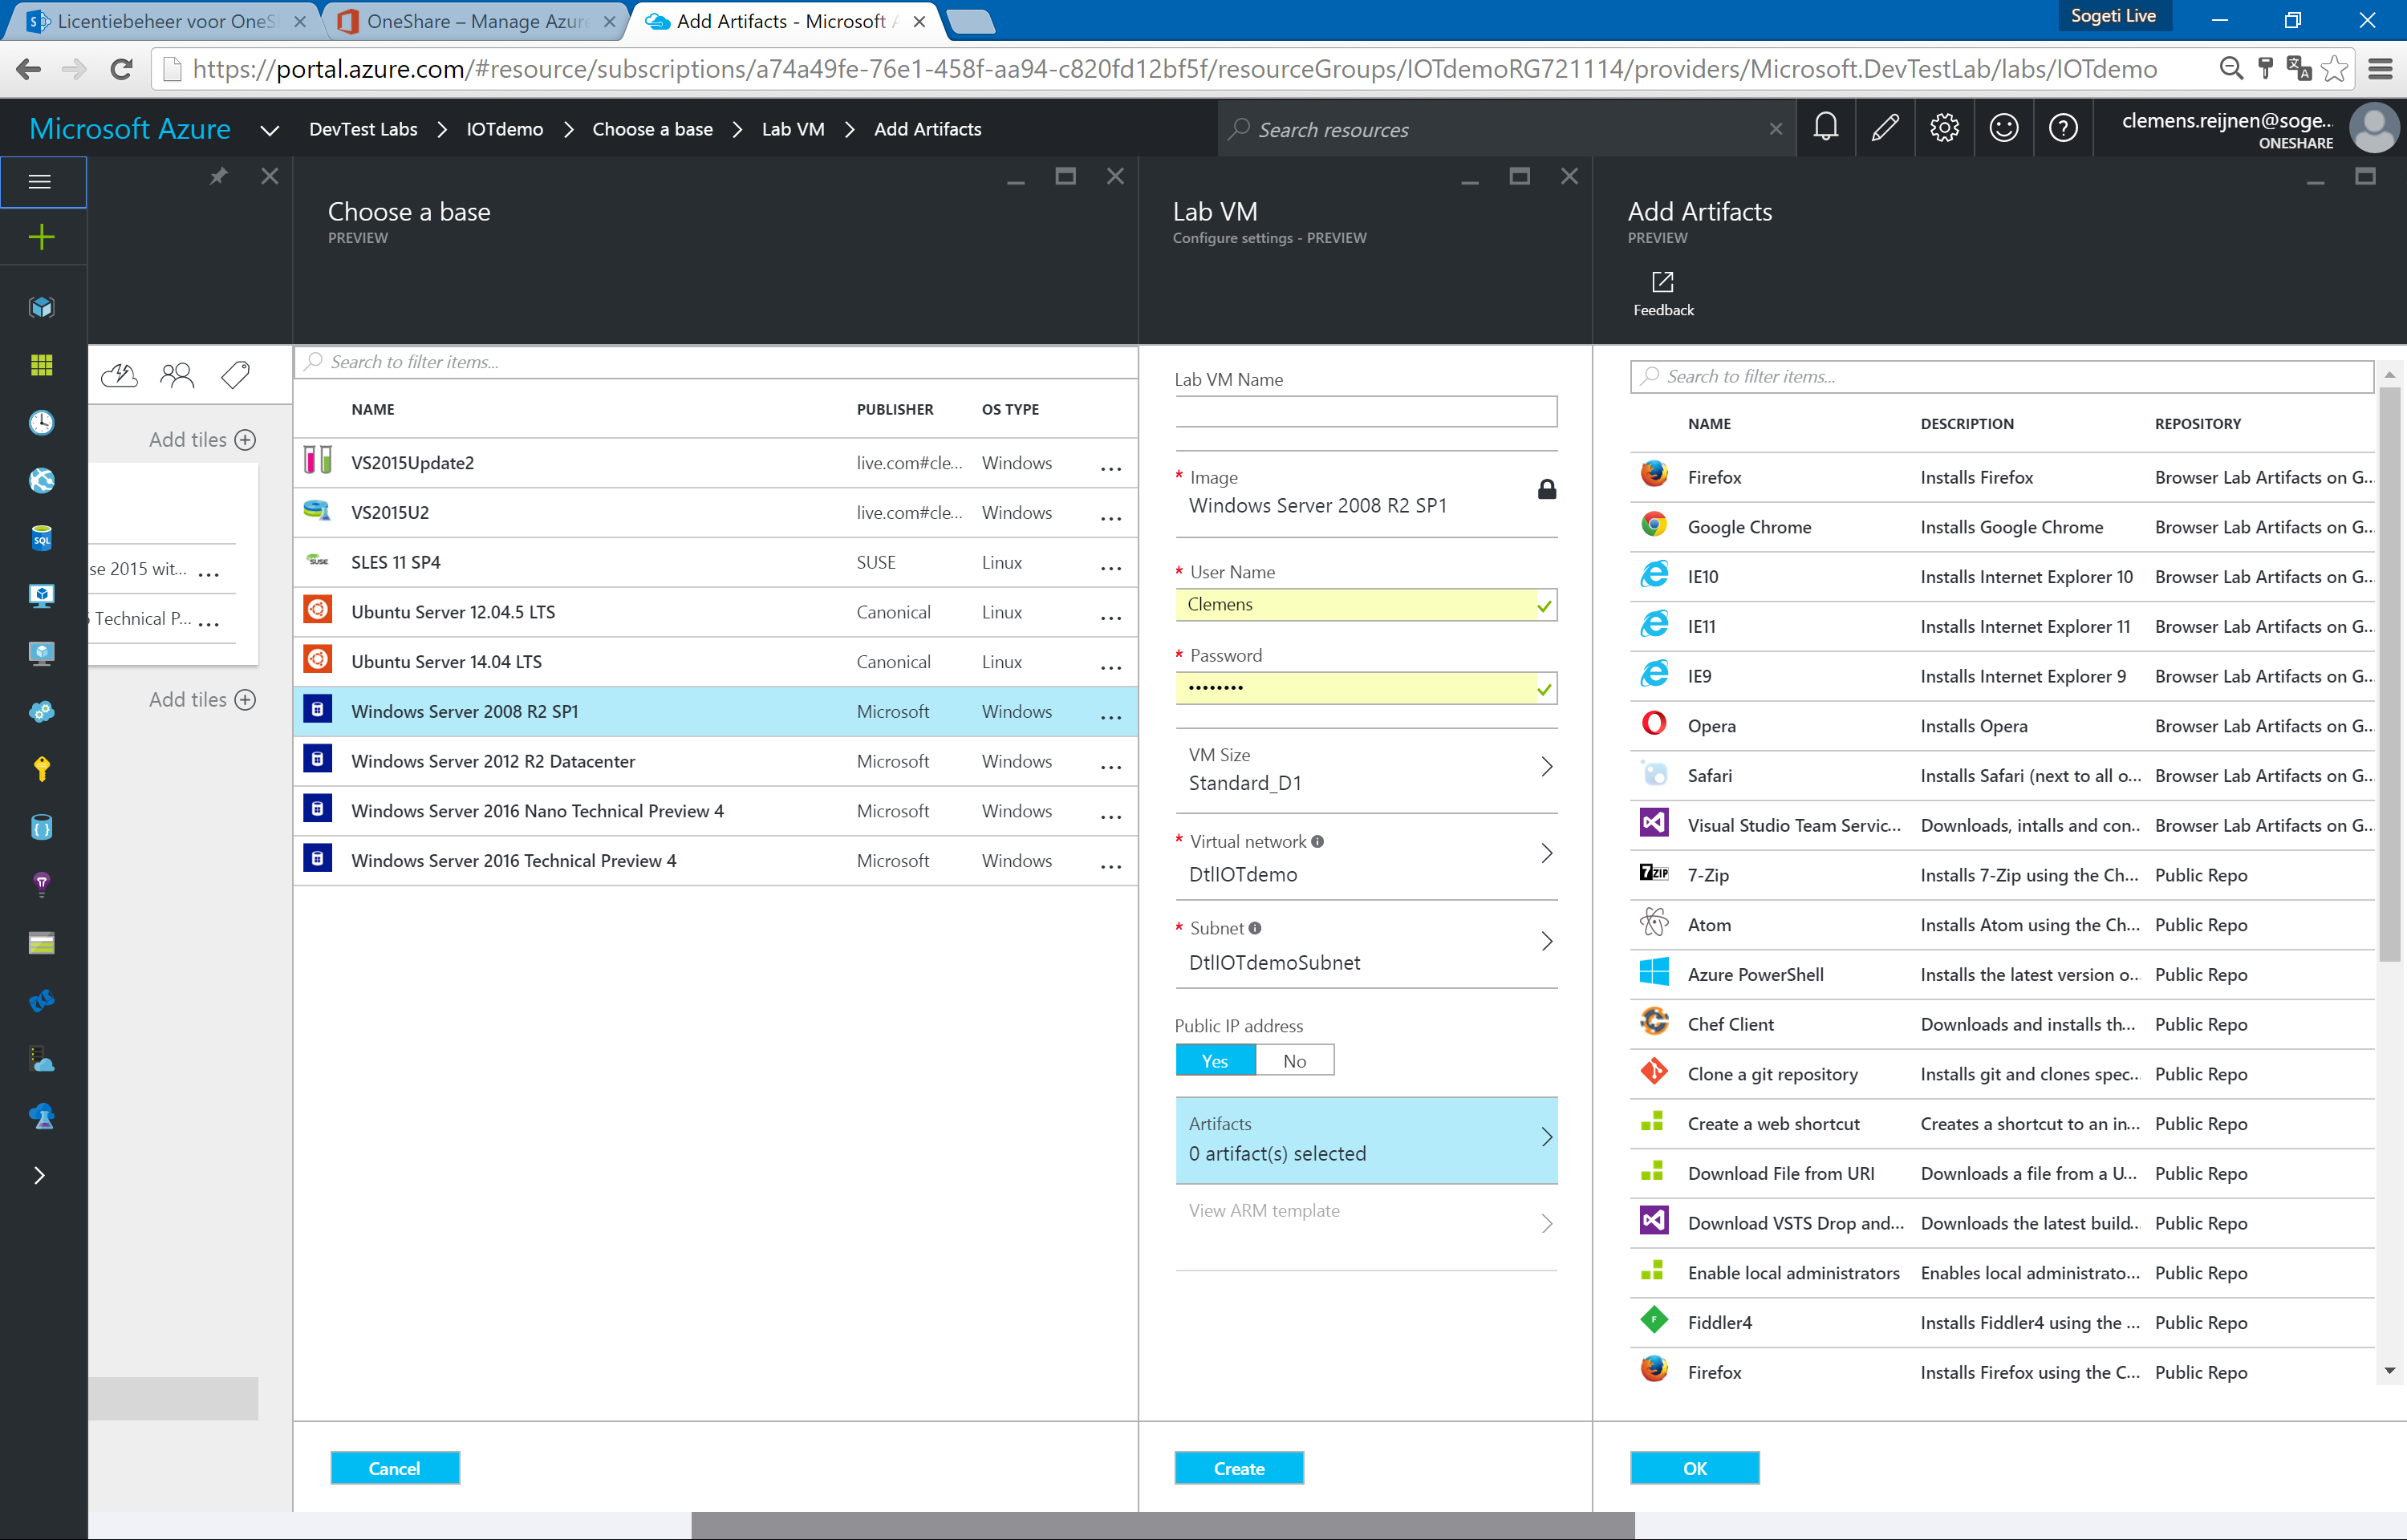Screen dimensions: 2407x1540
Task: Click lower Add tiles link
Action: [203, 699]
